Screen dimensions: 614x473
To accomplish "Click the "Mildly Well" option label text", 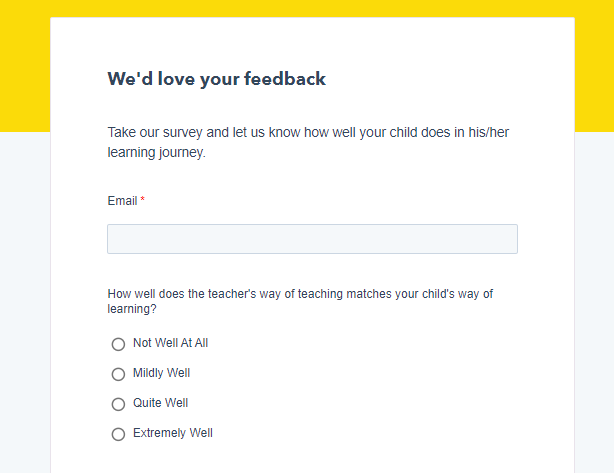I will pos(161,373).
